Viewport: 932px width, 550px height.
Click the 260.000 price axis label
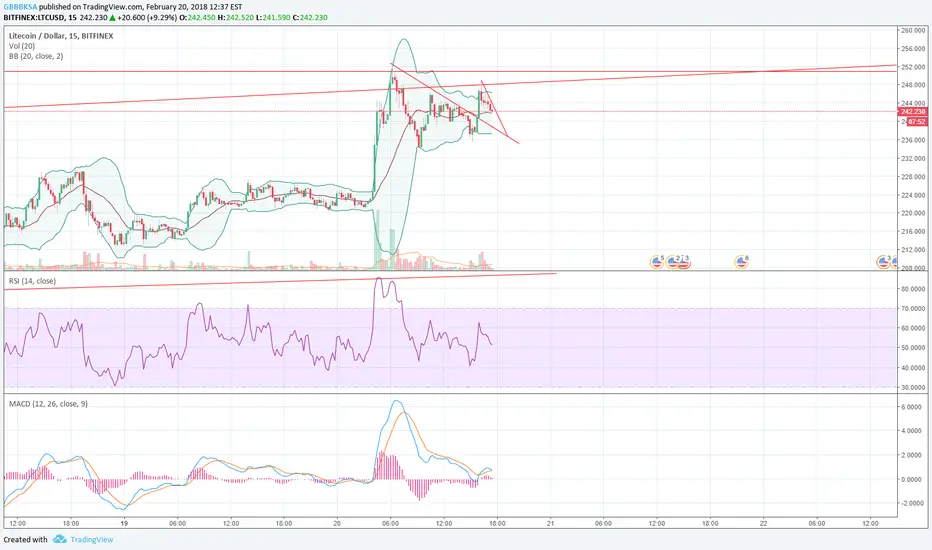pos(913,30)
